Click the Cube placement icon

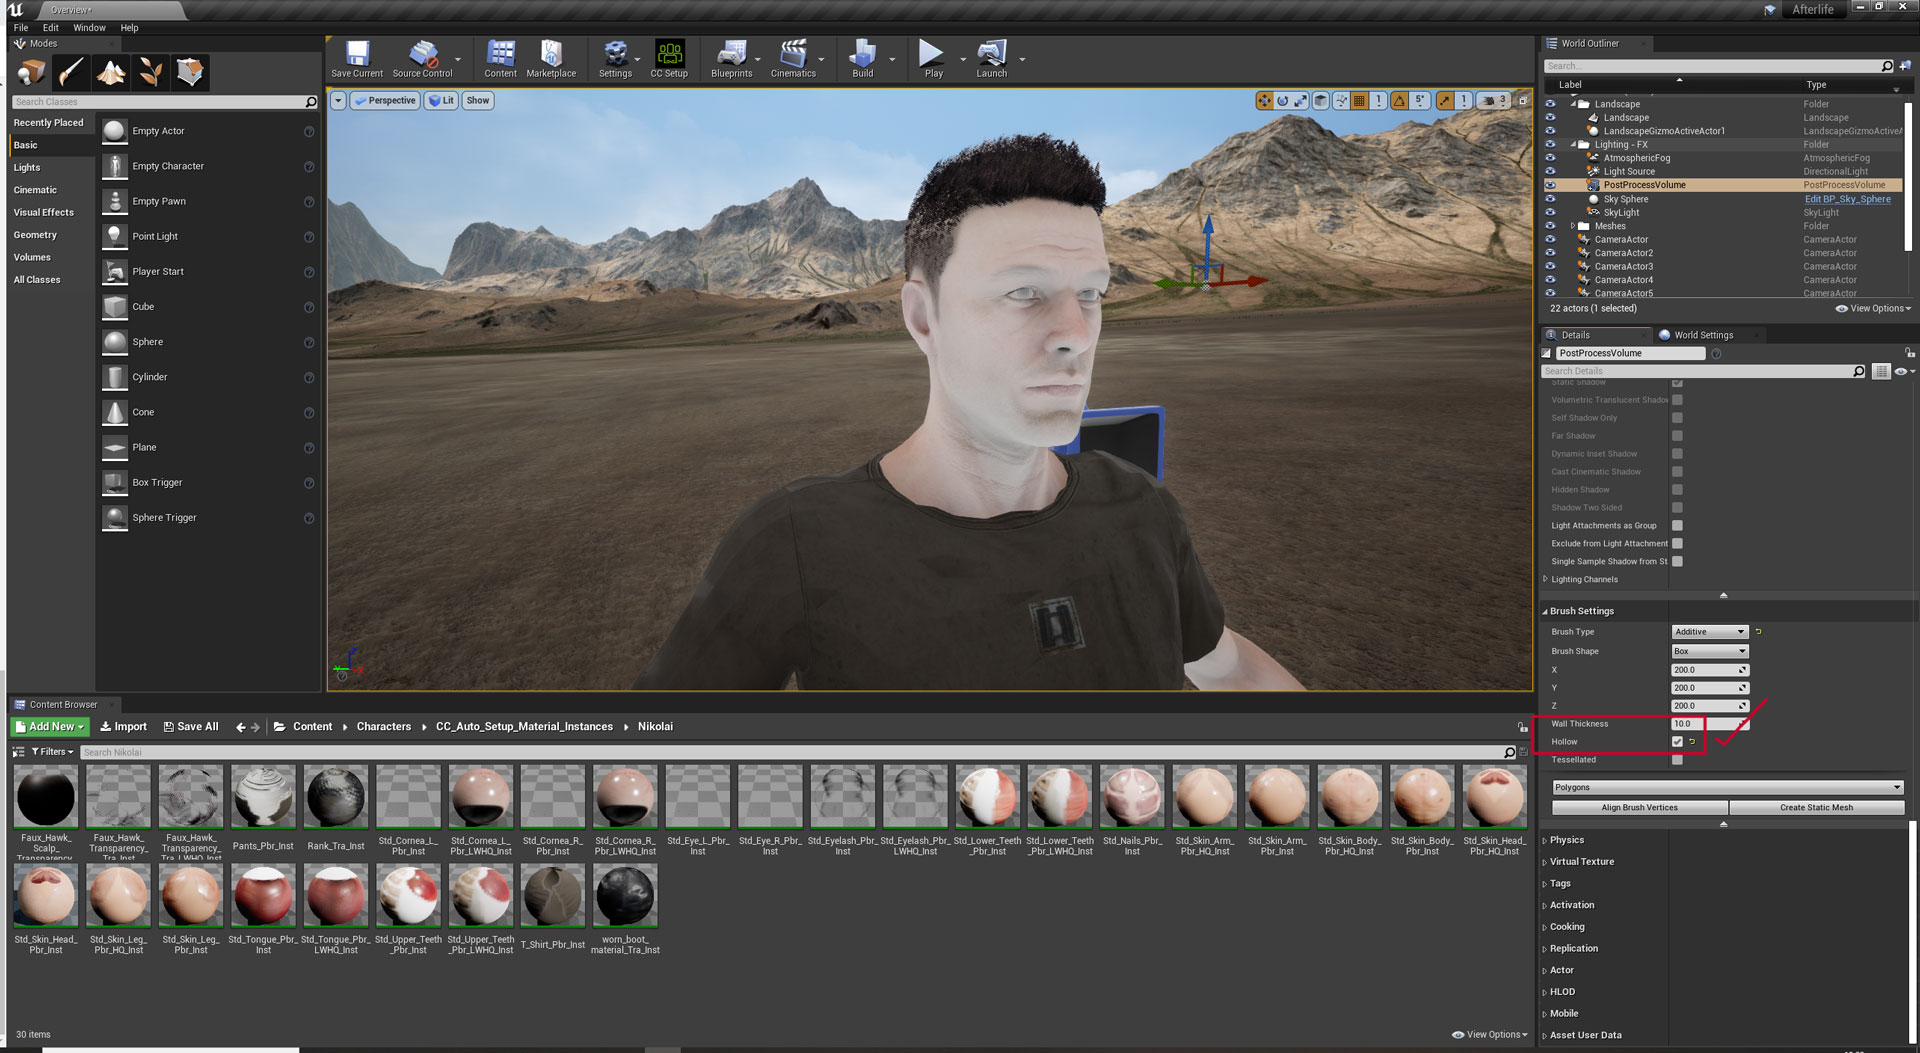coord(115,307)
